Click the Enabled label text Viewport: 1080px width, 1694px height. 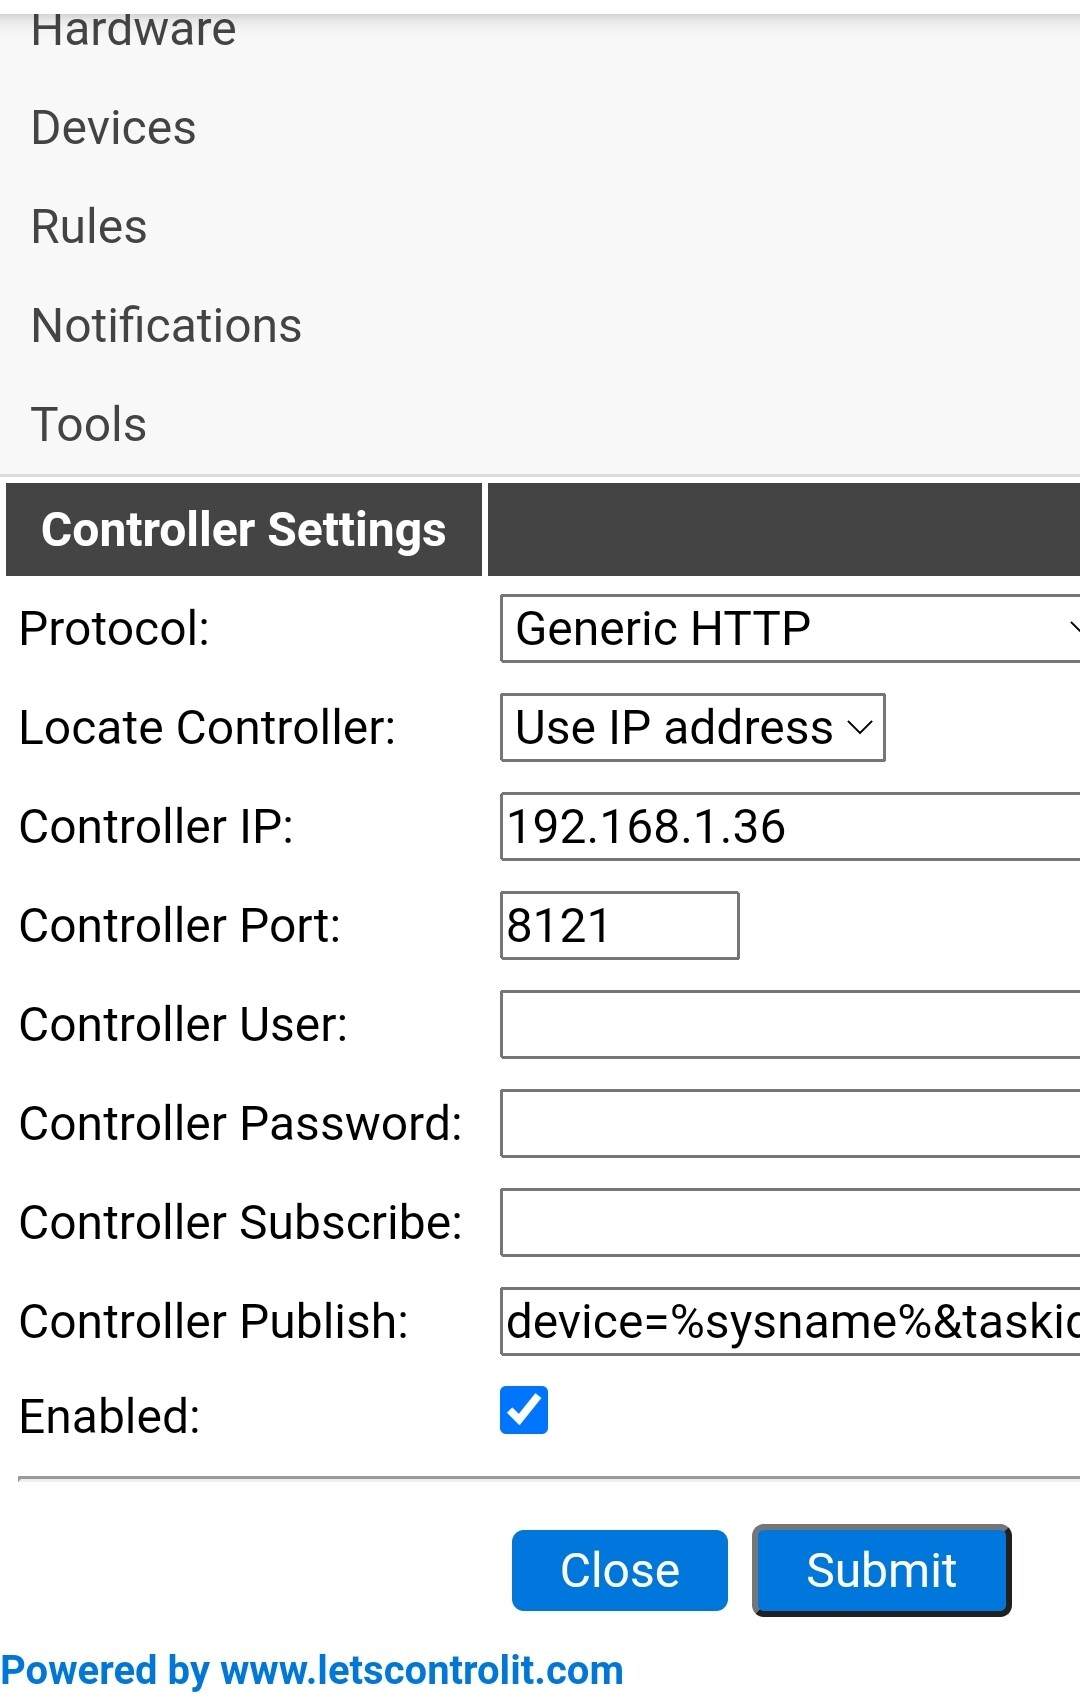110,1416
